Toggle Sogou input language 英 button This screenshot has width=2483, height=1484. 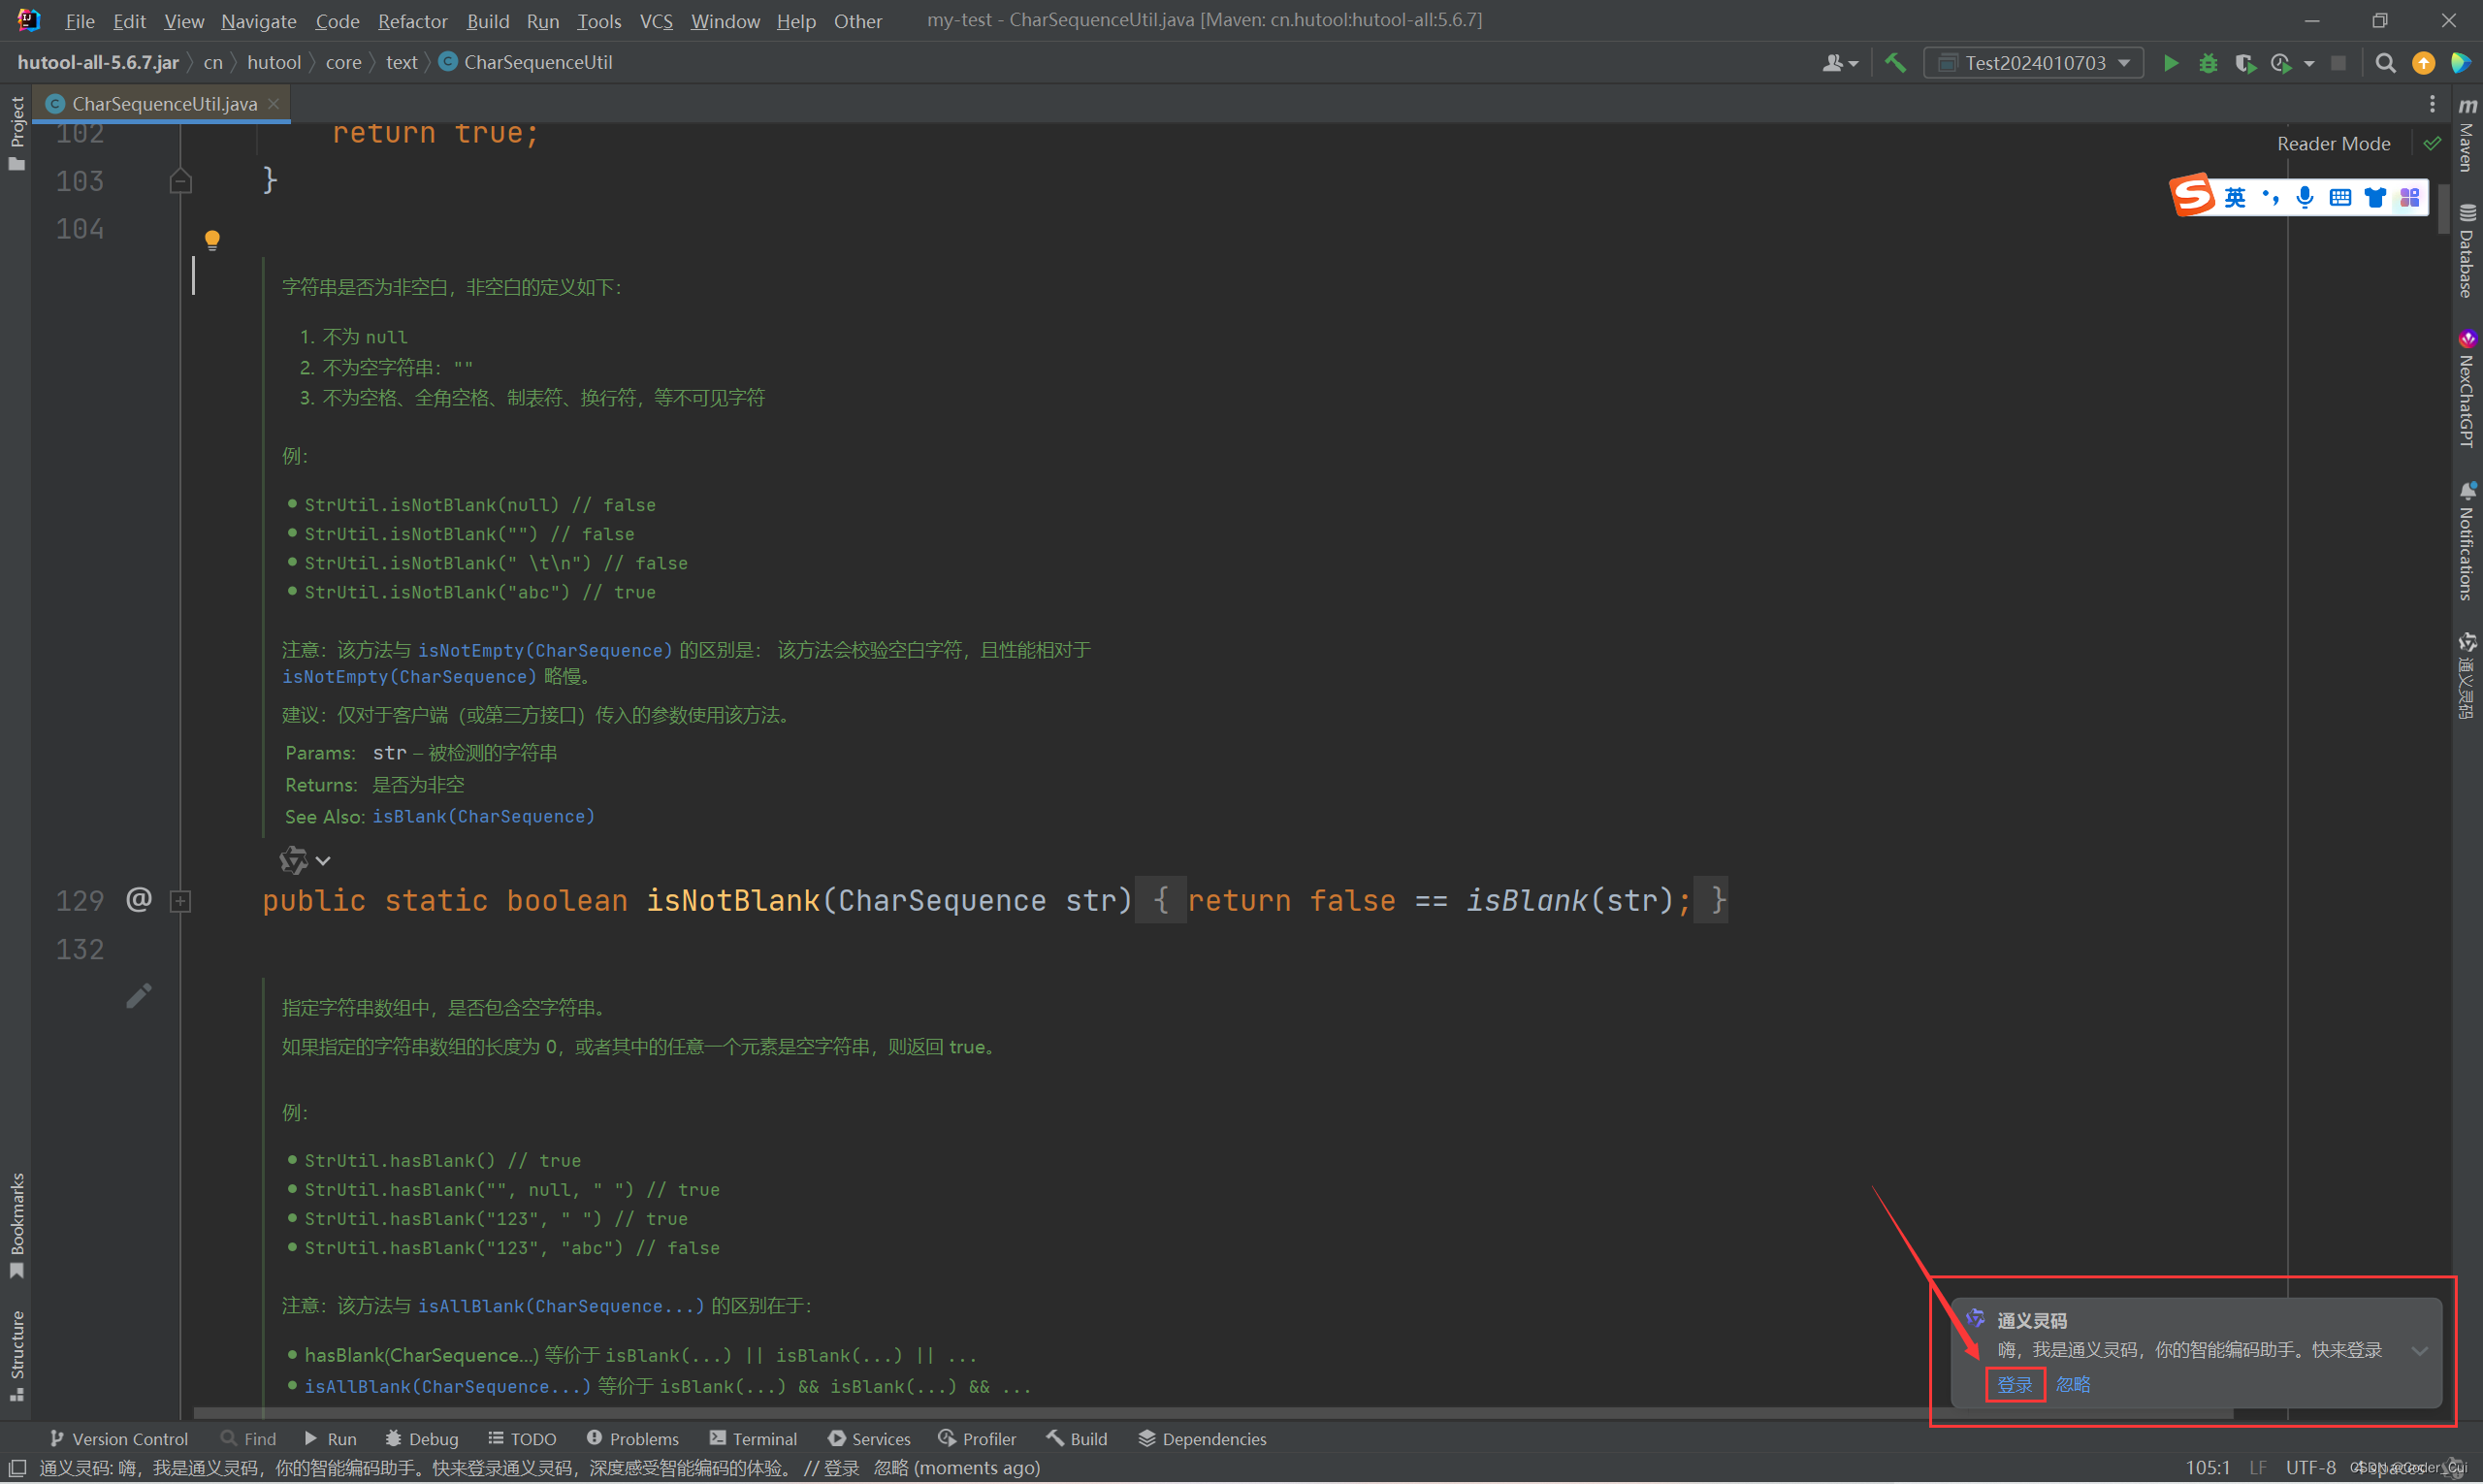pyautogui.click(x=2235, y=197)
